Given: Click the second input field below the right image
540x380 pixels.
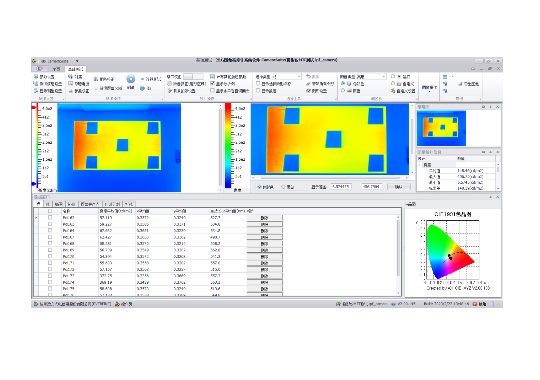Looking at the screenshot, I should click(371, 186).
